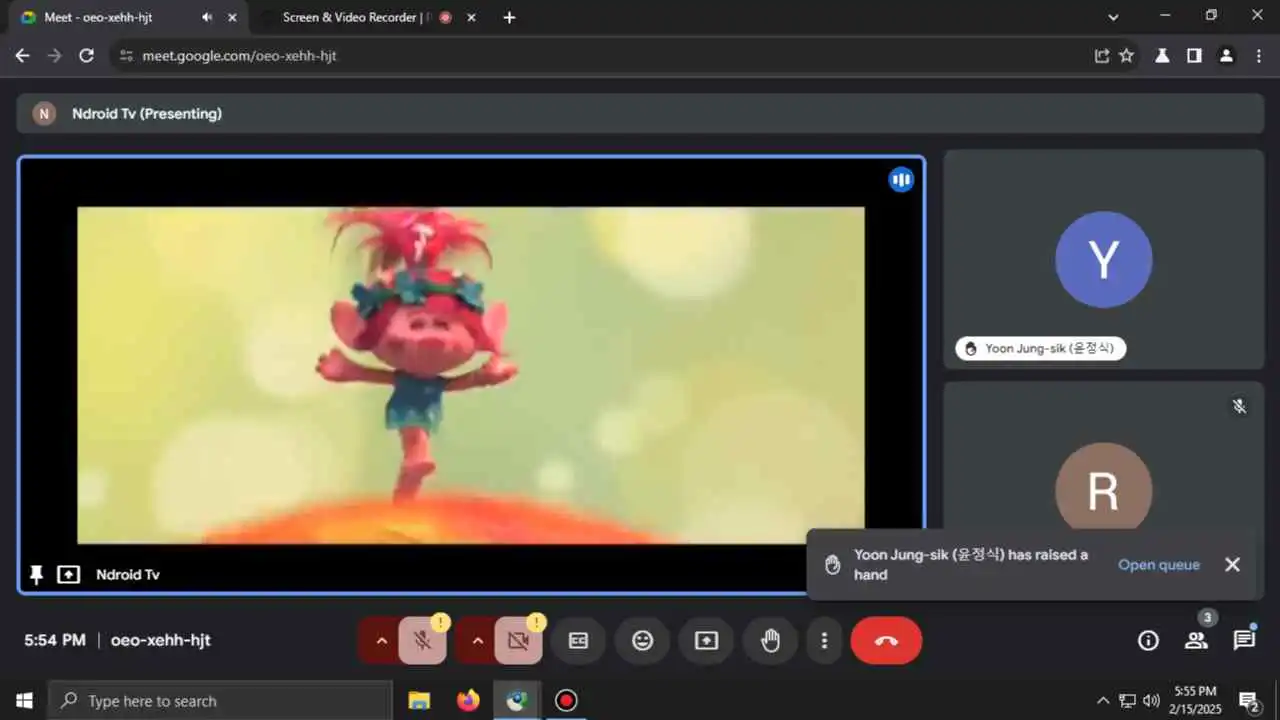The width and height of the screenshot is (1280, 720).
Task: Open network settings tray icon
Action: (1127, 701)
